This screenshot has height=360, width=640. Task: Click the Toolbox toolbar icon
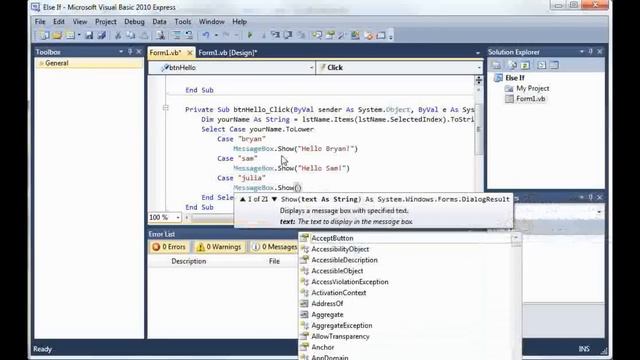[342, 36]
